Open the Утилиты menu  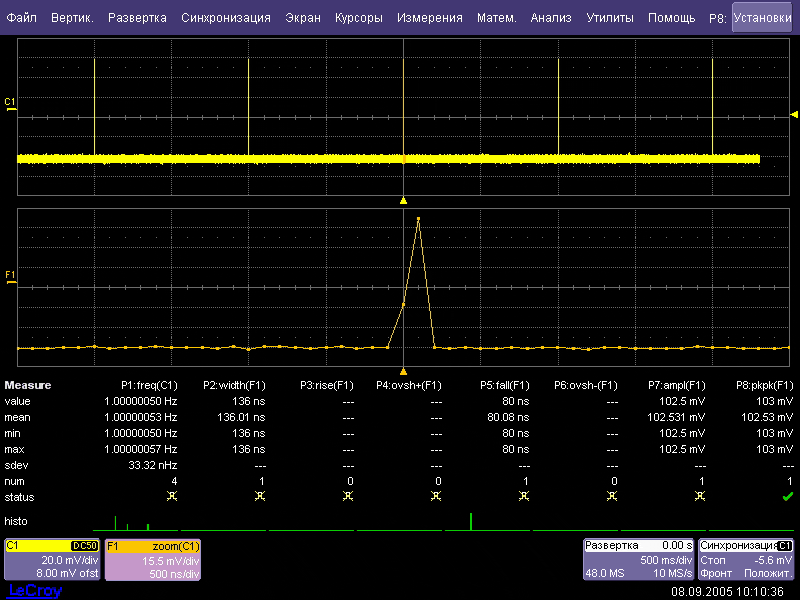coord(609,18)
